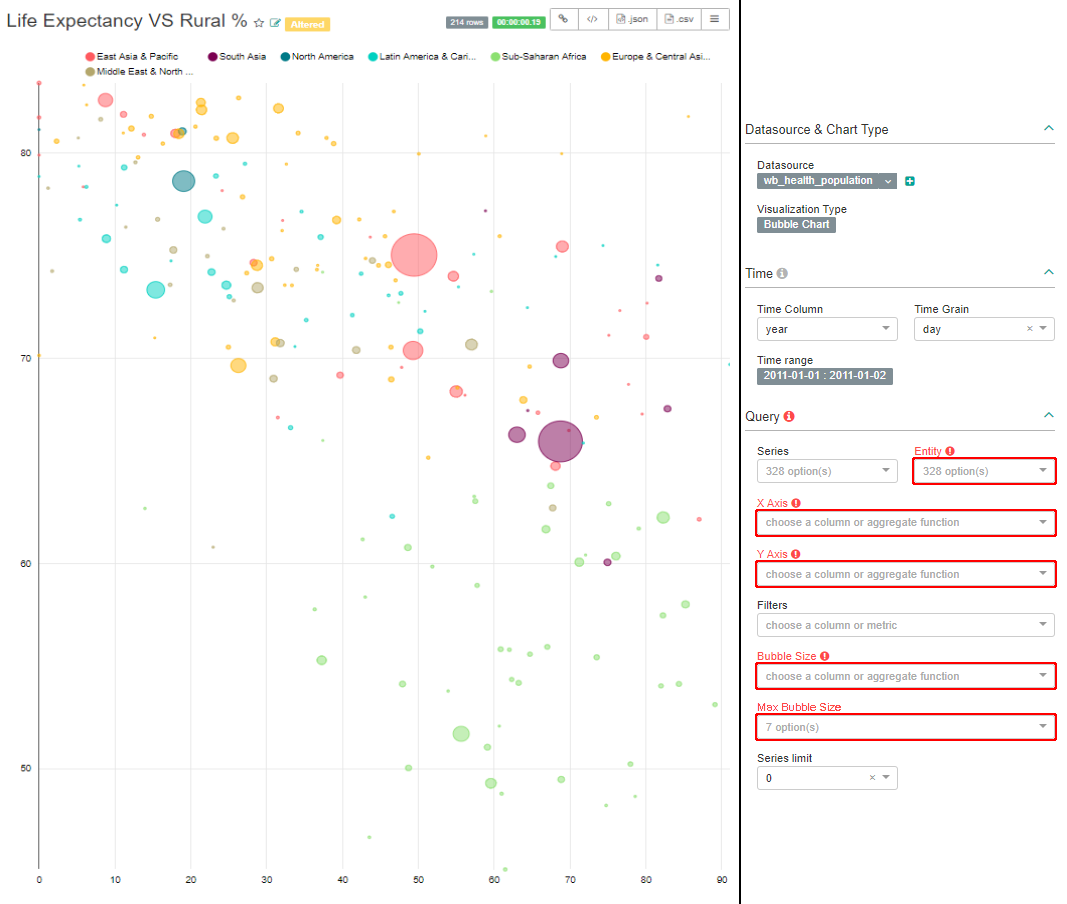The height and width of the screenshot is (904, 1067).
Task: Open the Time Column dropdown
Action: pos(827,328)
